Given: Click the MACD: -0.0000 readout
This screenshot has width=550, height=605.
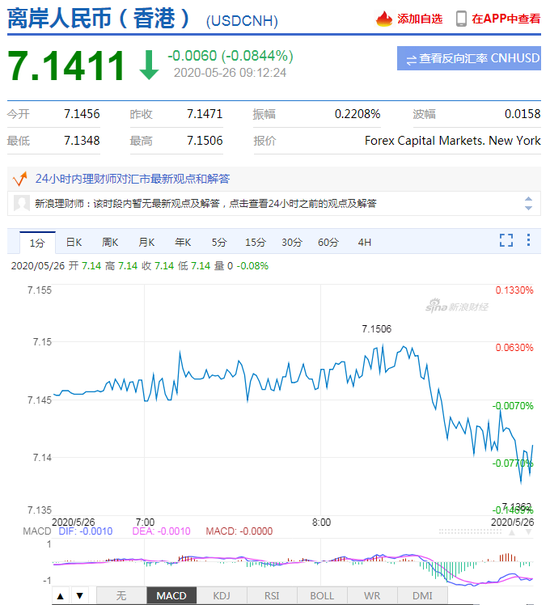Looking at the screenshot, I should [x=239, y=531].
